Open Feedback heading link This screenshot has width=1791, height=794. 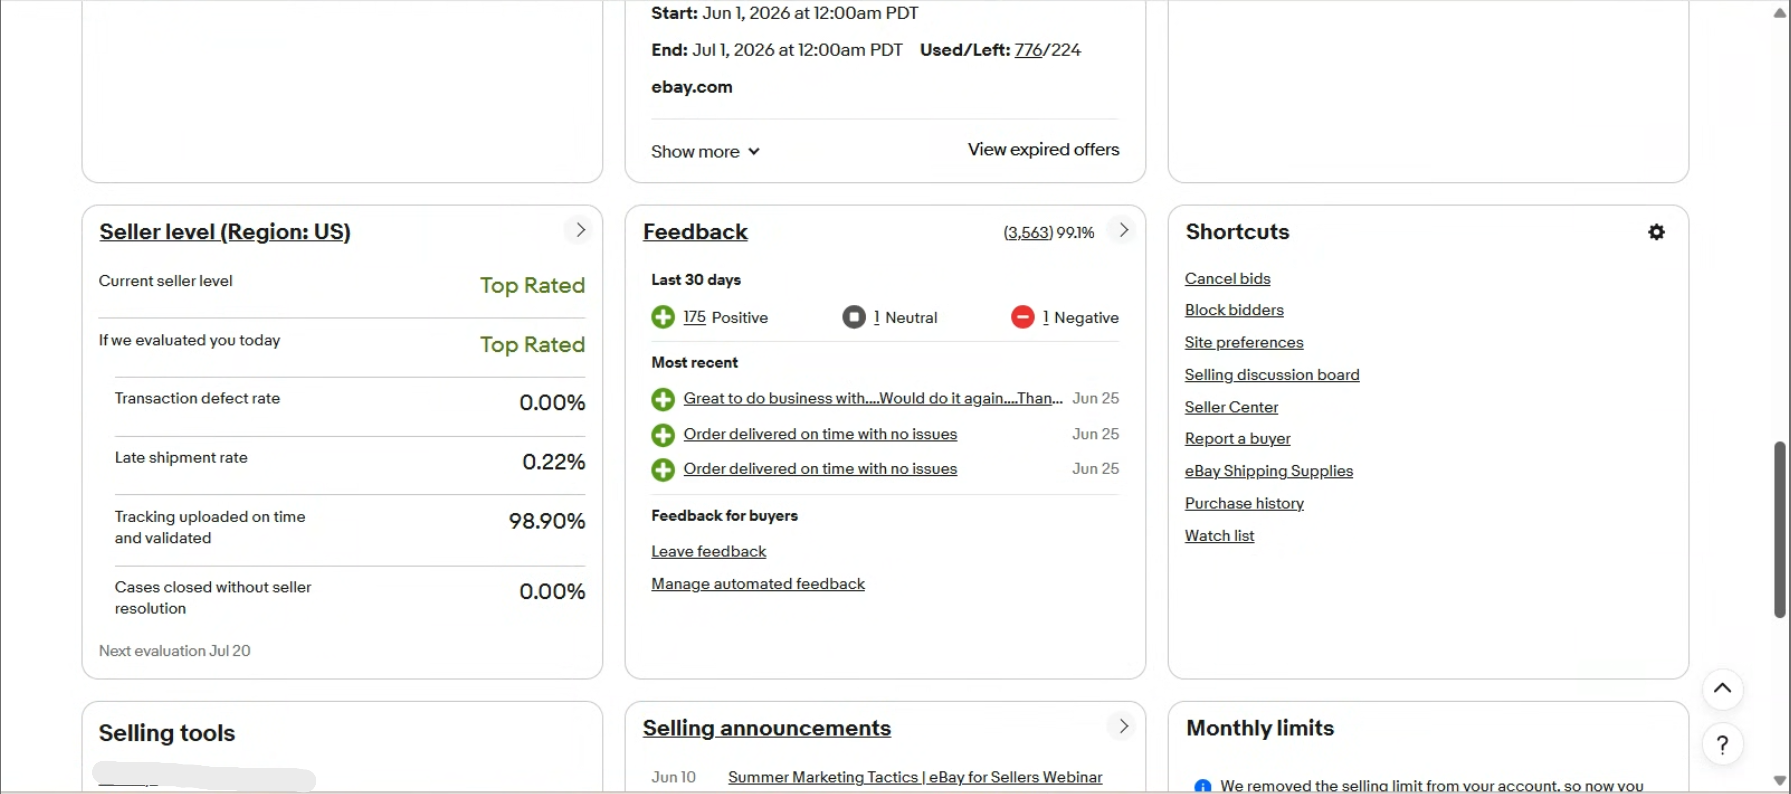(x=695, y=232)
